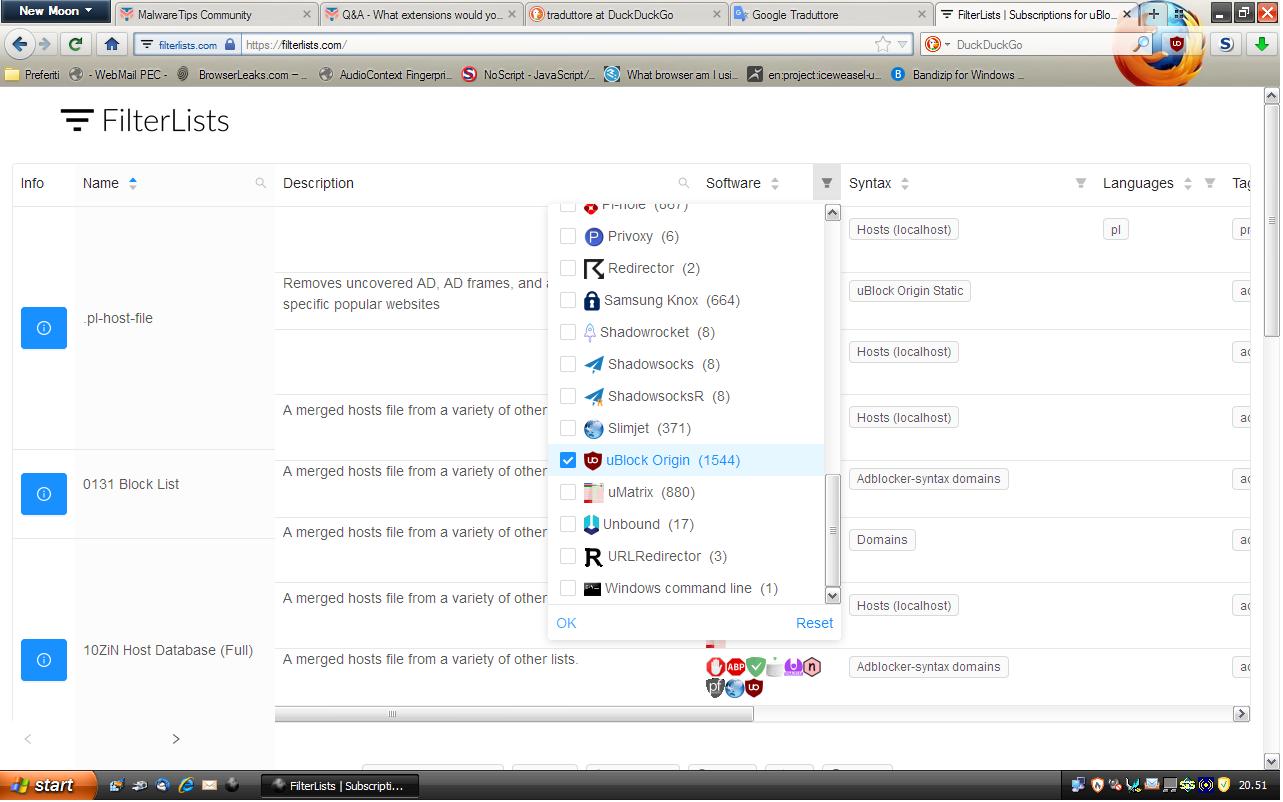Open the NoScript - JavaScript bookmark
Screen dimensions: 1283x802
point(529,75)
